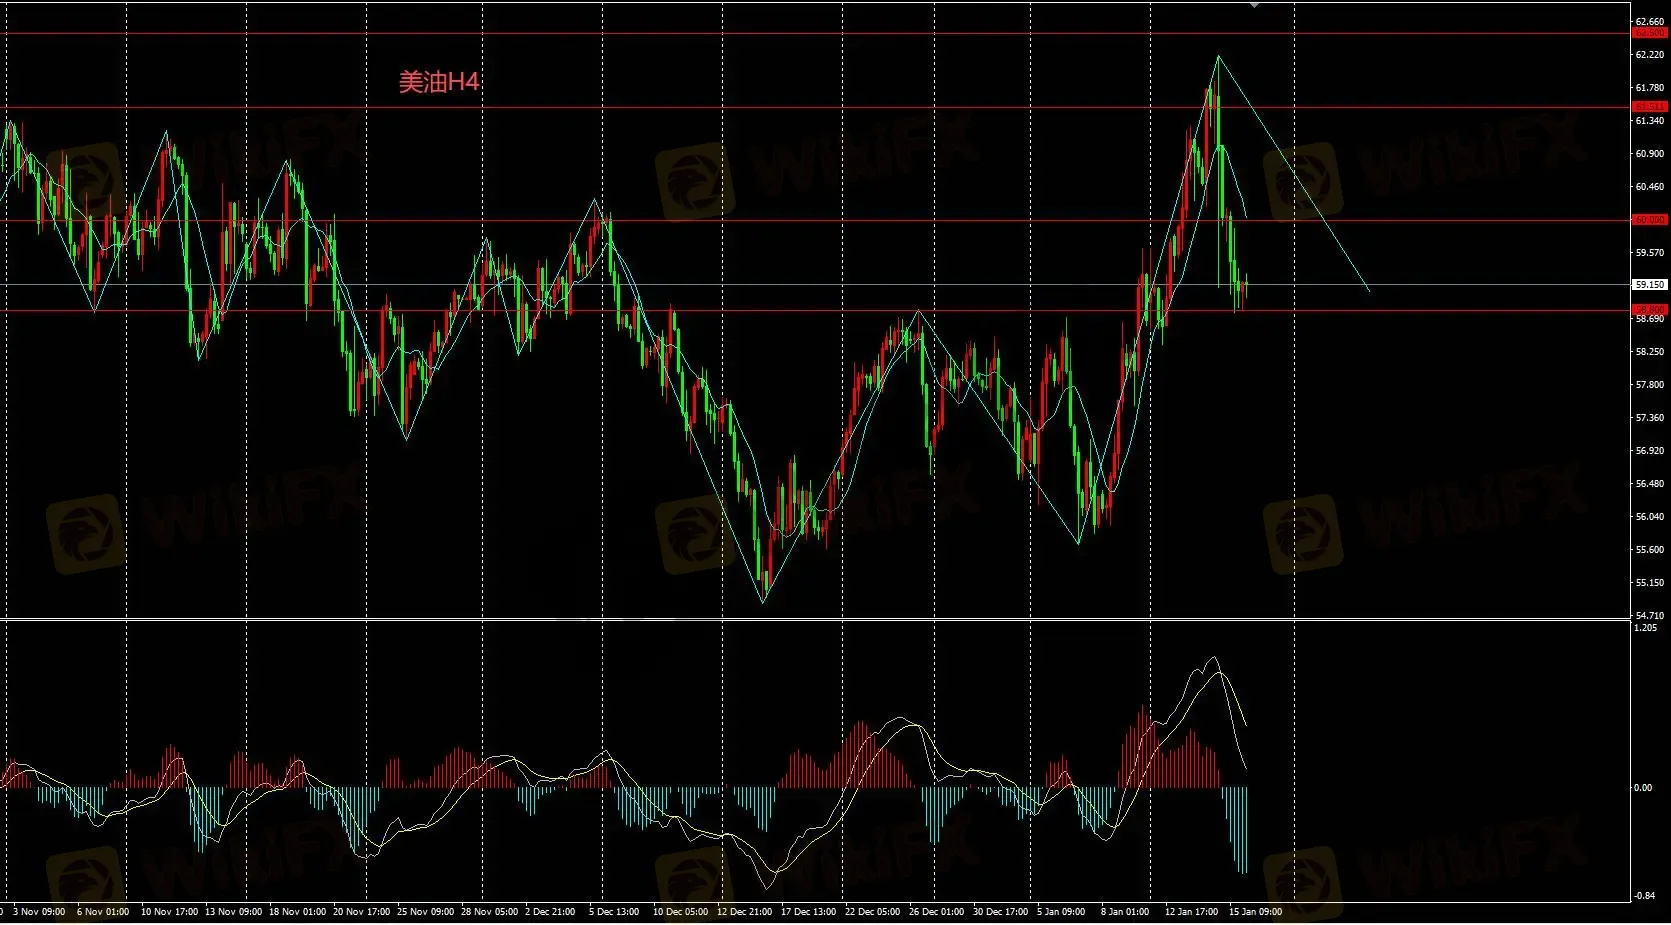
Task: Click the MACD scale value 1.205
Action: pyautogui.click(x=1645, y=628)
